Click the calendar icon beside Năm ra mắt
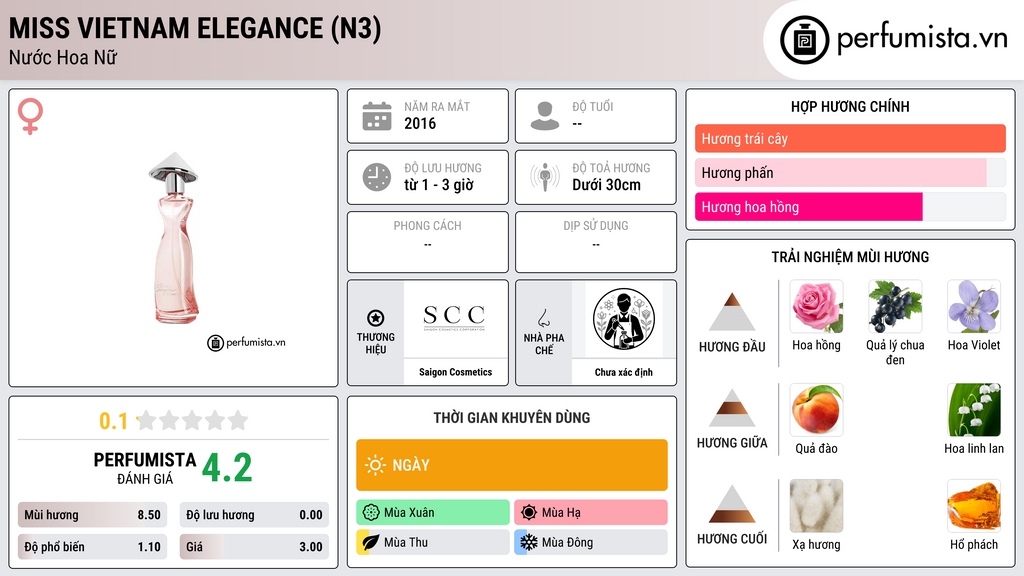Image resolution: width=1024 pixels, height=576 pixels. click(377, 116)
